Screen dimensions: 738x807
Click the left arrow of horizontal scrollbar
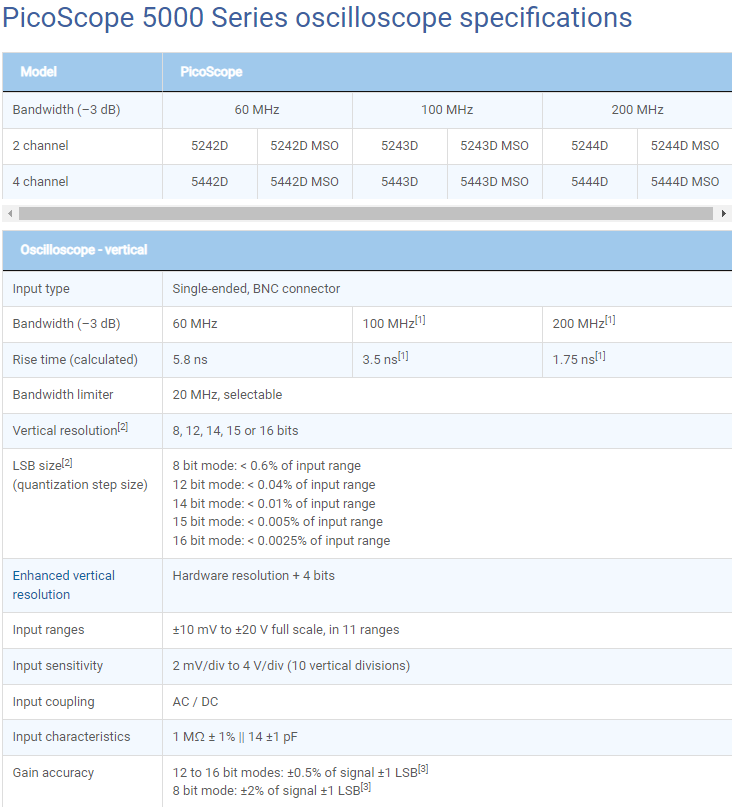[10, 213]
